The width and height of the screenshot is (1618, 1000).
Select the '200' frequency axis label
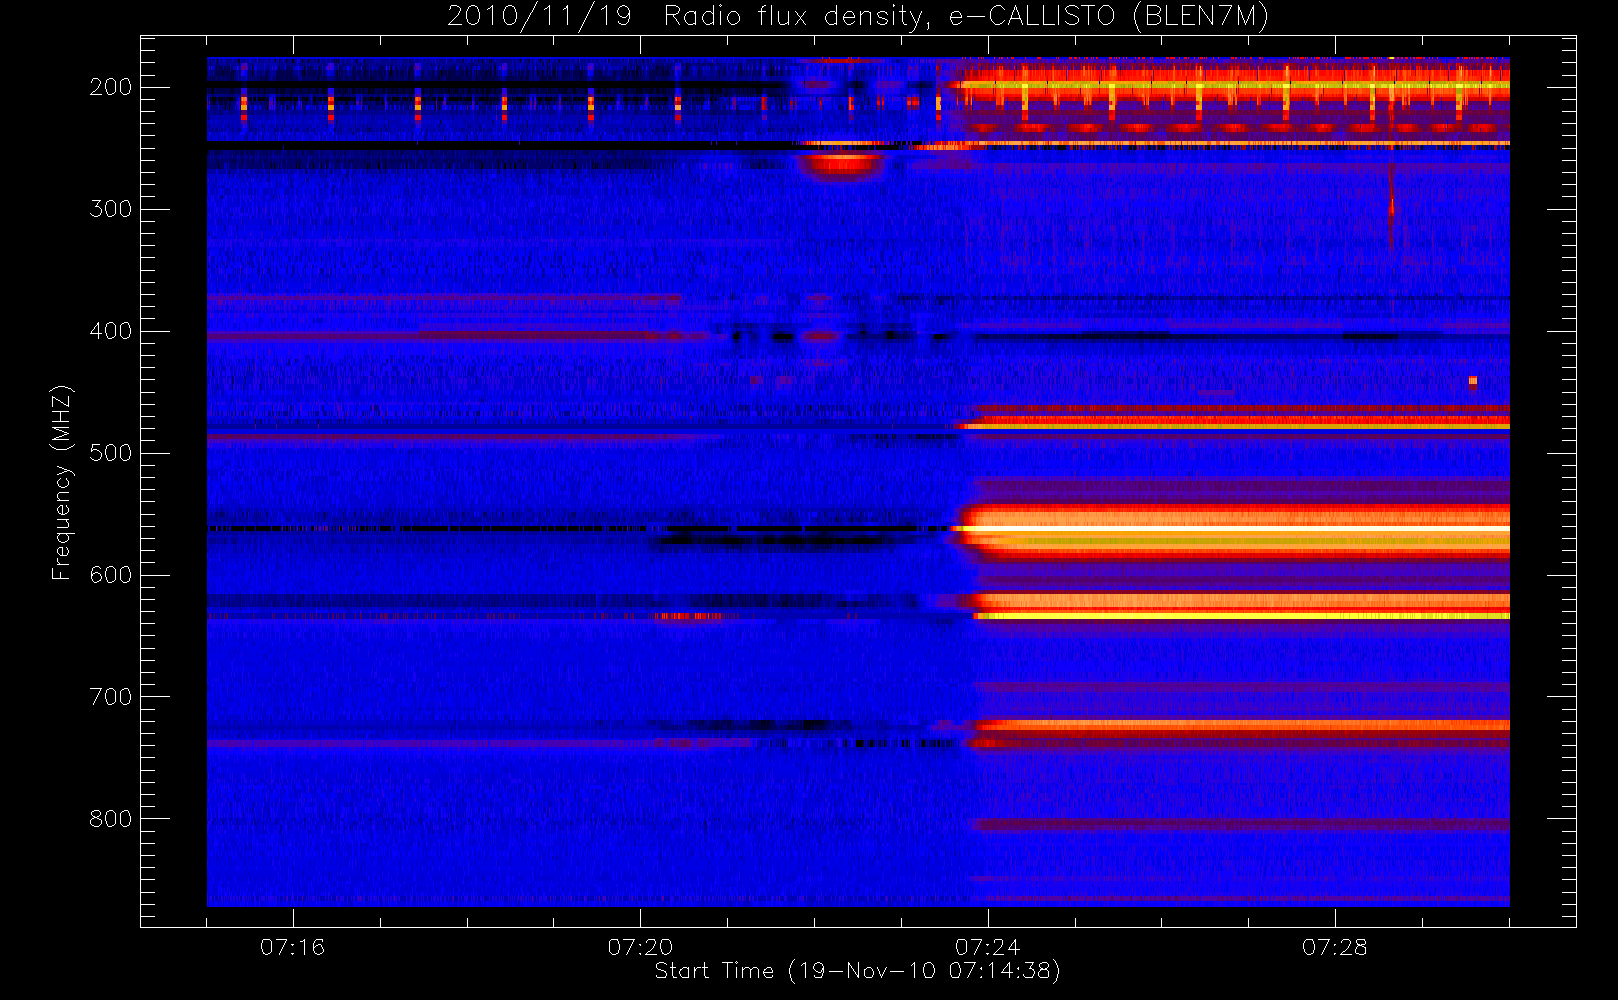click(110, 87)
